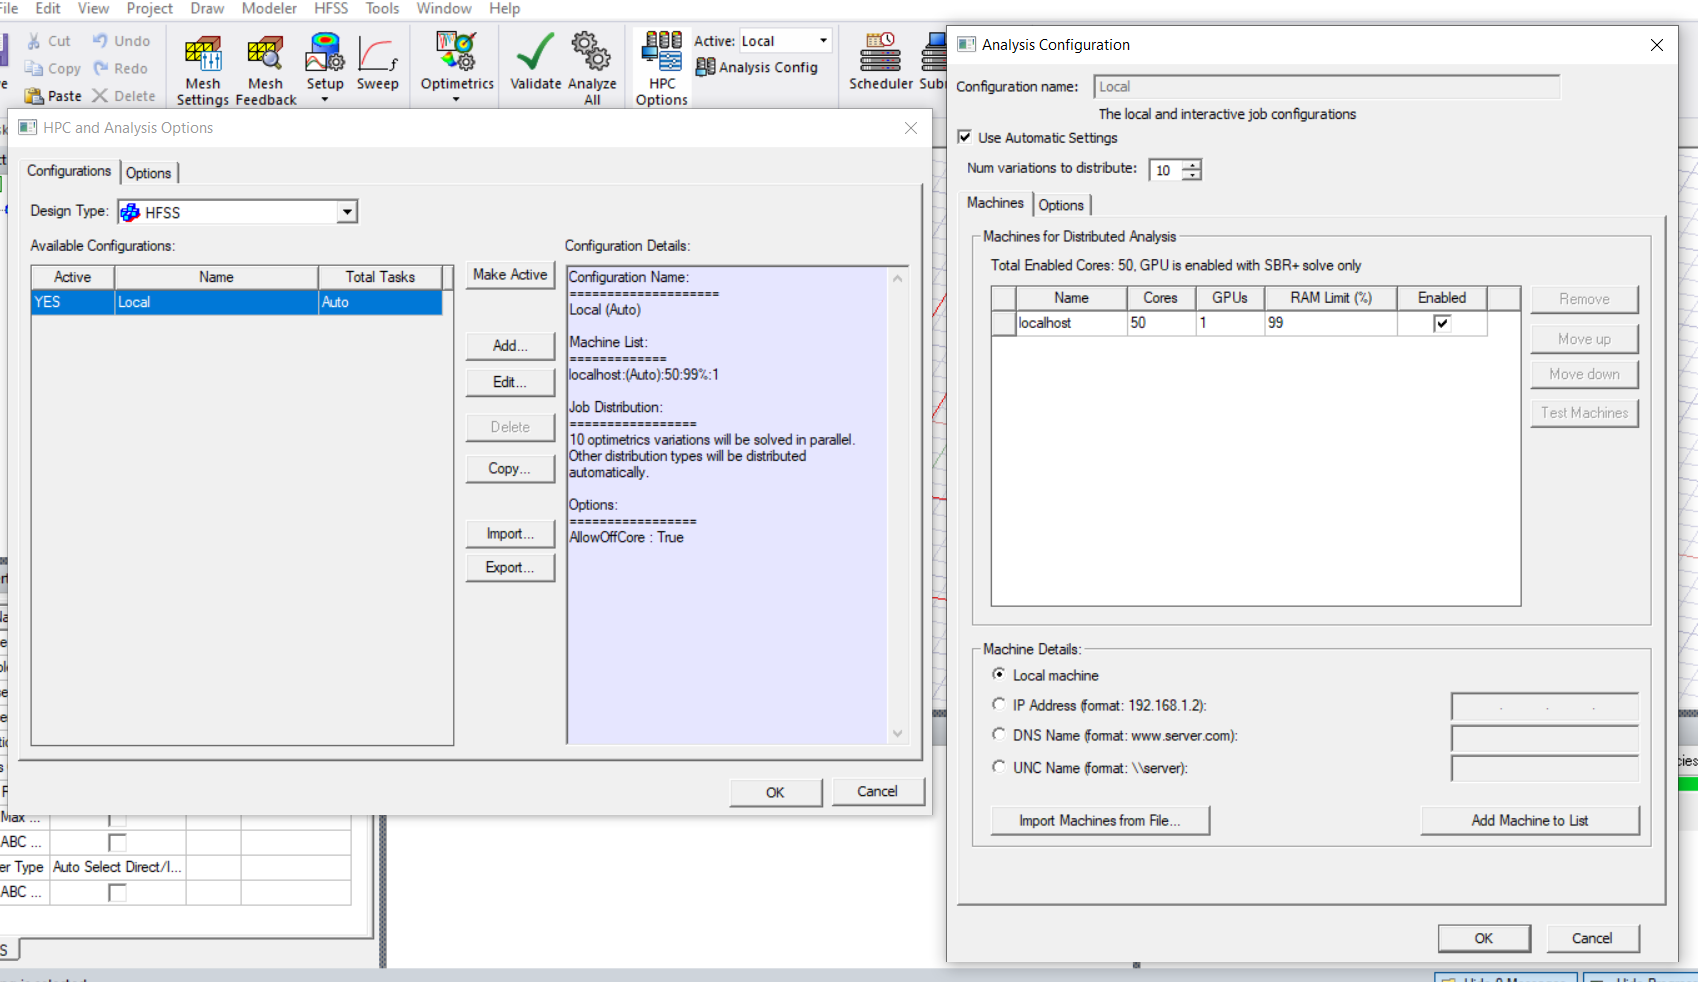Open the Modeler menu
The image size is (1698, 982).
[x=269, y=8]
